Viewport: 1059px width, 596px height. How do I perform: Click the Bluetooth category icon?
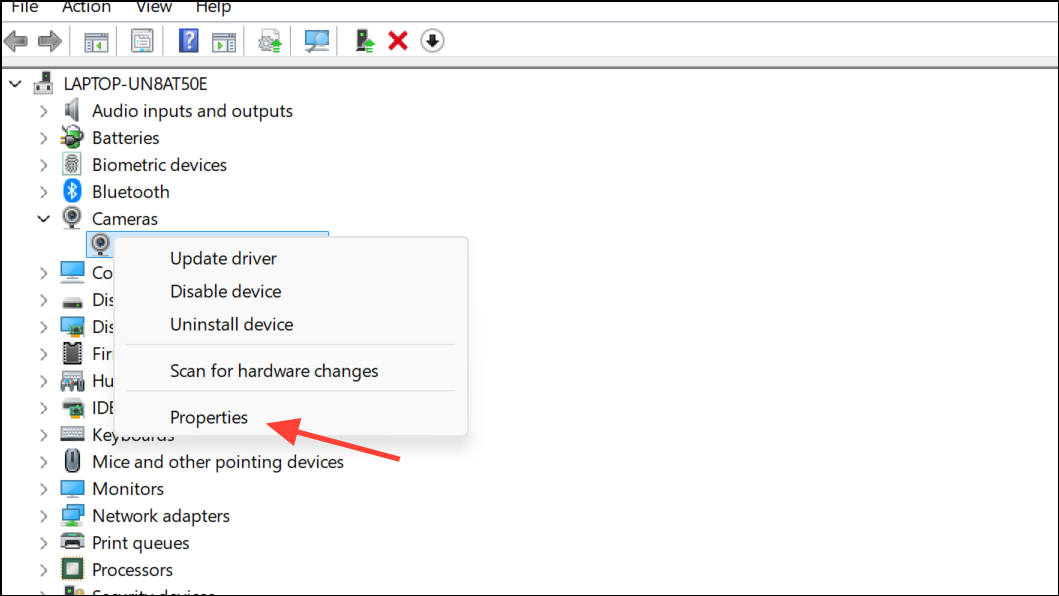(x=72, y=192)
